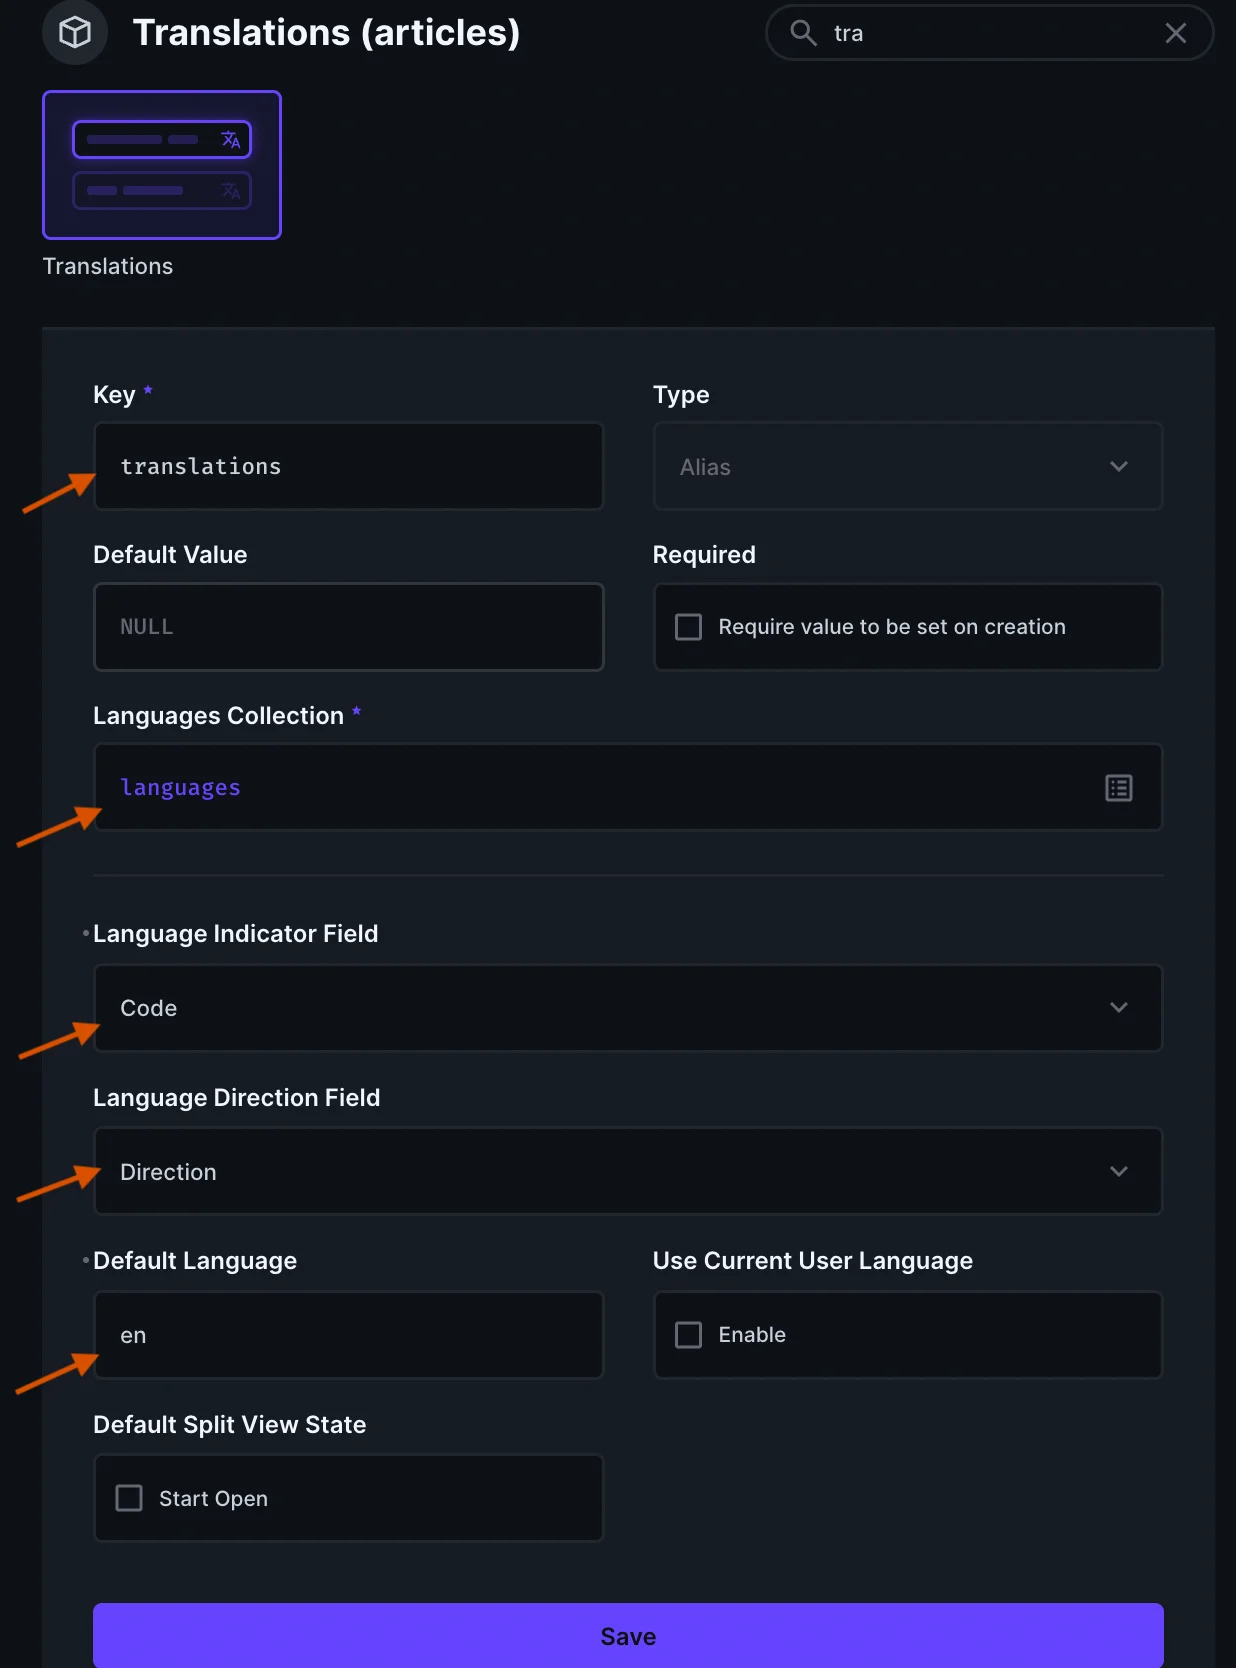Click the Default Value NULL field
The height and width of the screenshot is (1668, 1236).
(348, 627)
